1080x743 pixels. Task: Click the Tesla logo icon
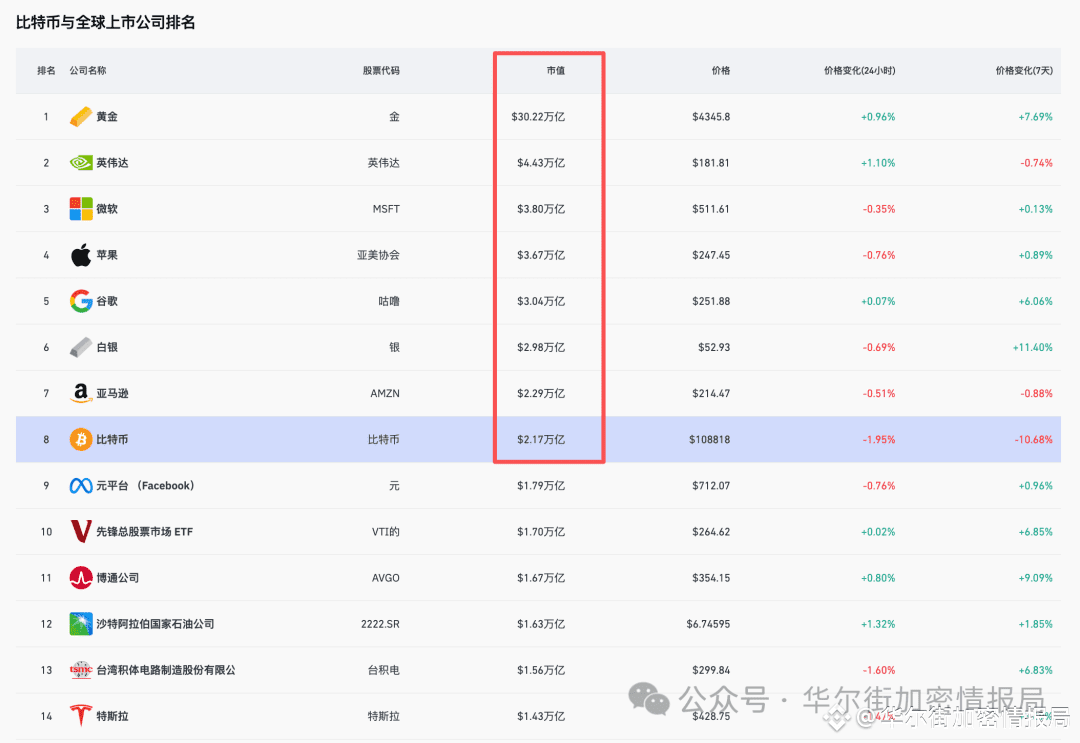(81, 716)
